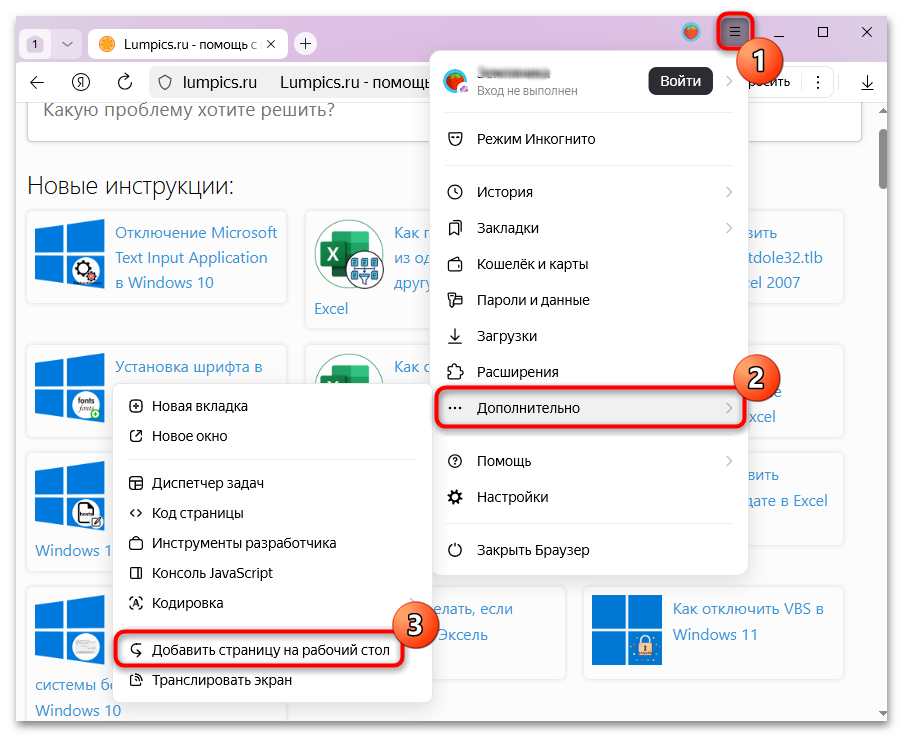The width and height of the screenshot is (903, 737).
Task: Expand the Закладки submenu arrow
Action: [731, 227]
